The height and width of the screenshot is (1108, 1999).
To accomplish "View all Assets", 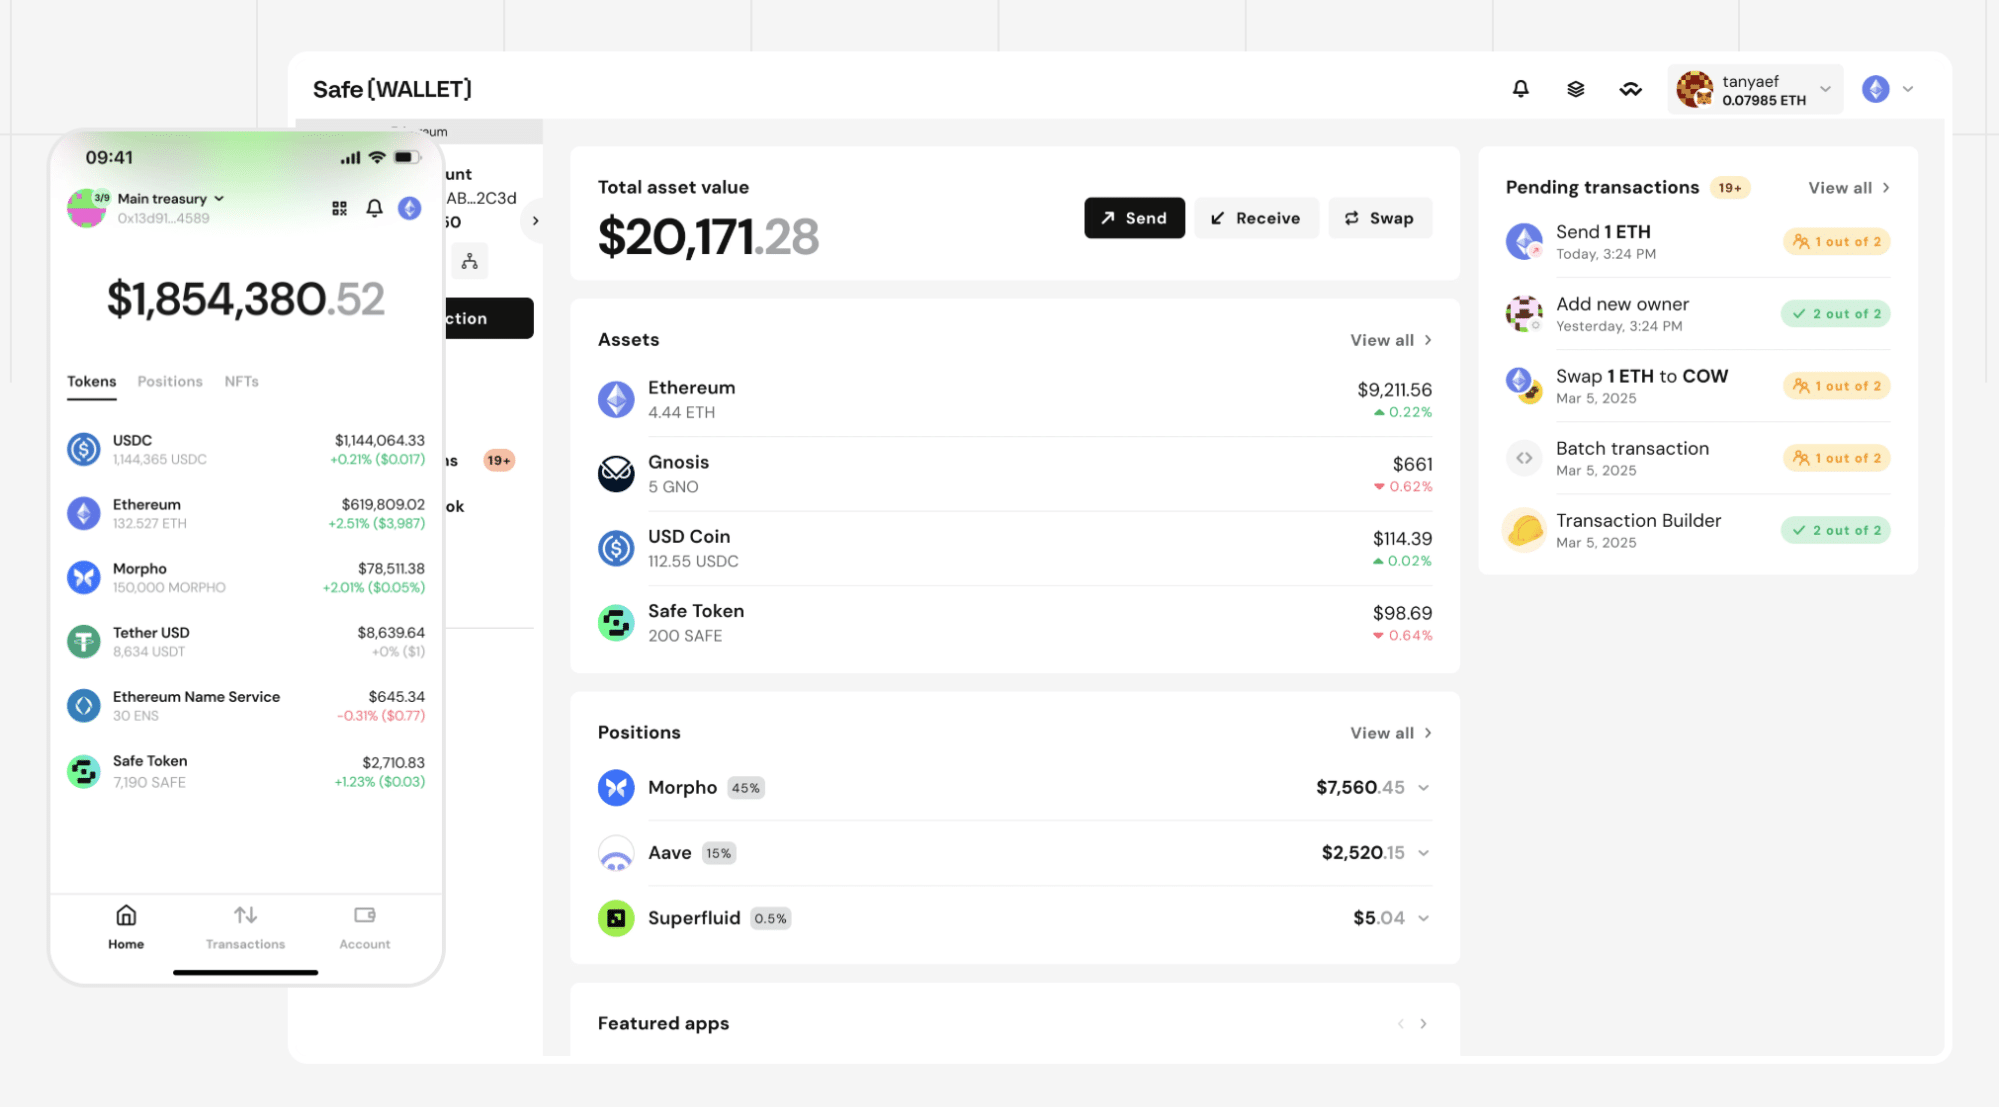I will pyautogui.click(x=1391, y=340).
